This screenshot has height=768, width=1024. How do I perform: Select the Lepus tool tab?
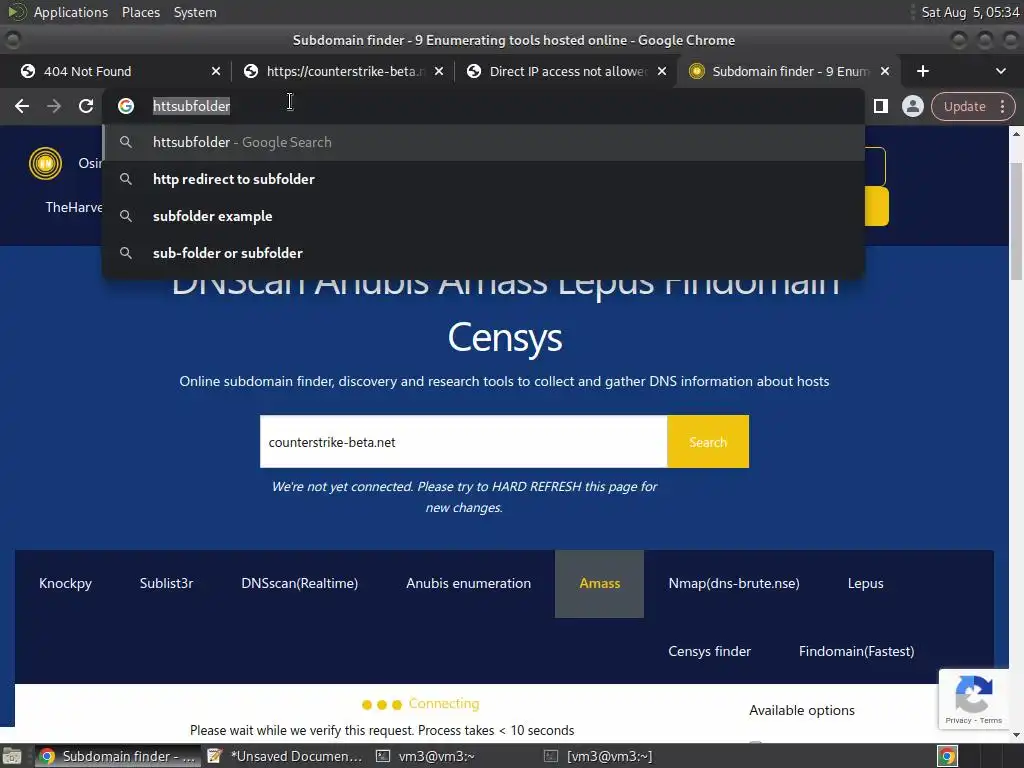pos(865,583)
